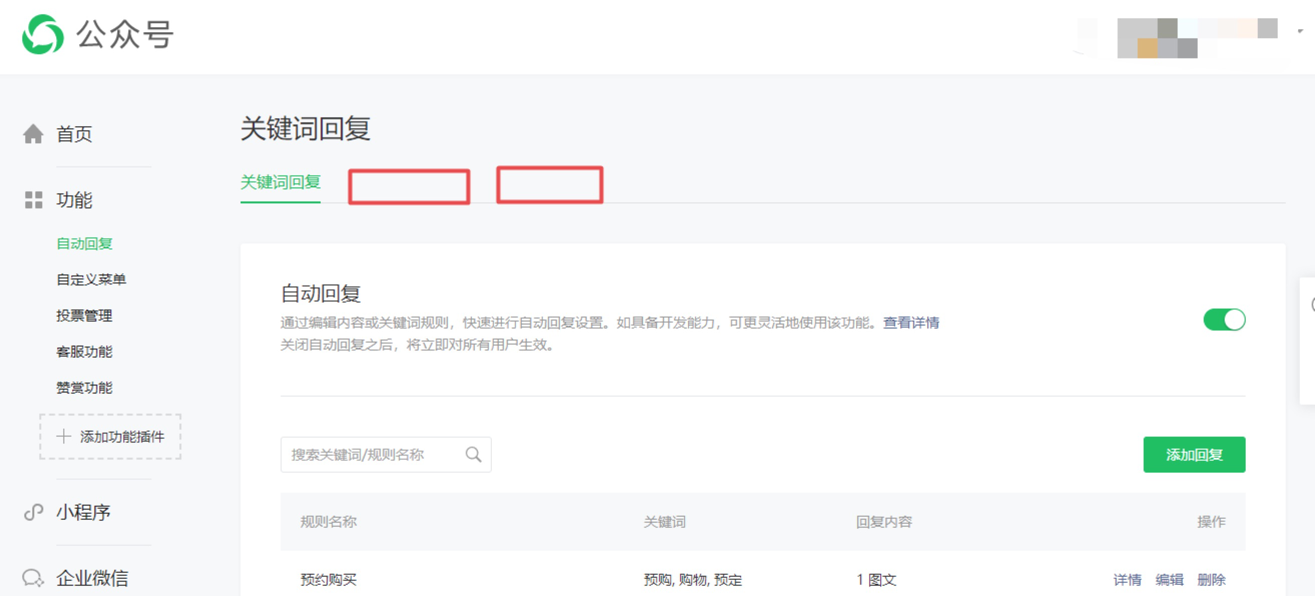This screenshot has width=1315, height=596.
Task: Click the 规则名称 column header
Action: click(328, 522)
